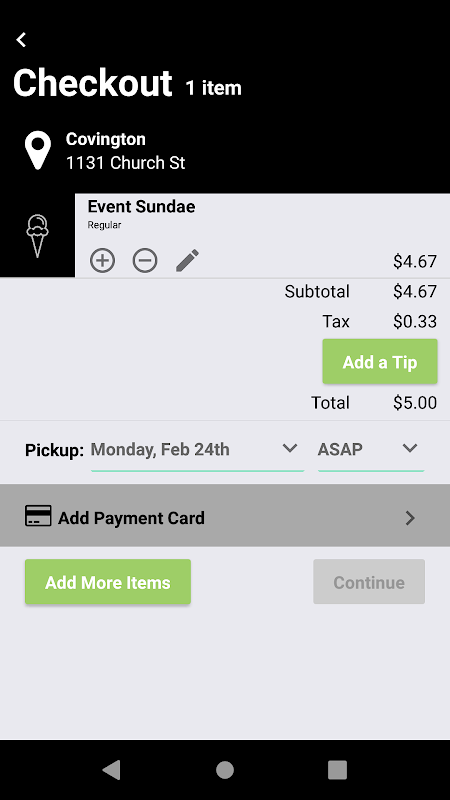Image resolution: width=450 pixels, height=800 pixels.
Task: Open recent apps with the square button
Action: (337, 769)
